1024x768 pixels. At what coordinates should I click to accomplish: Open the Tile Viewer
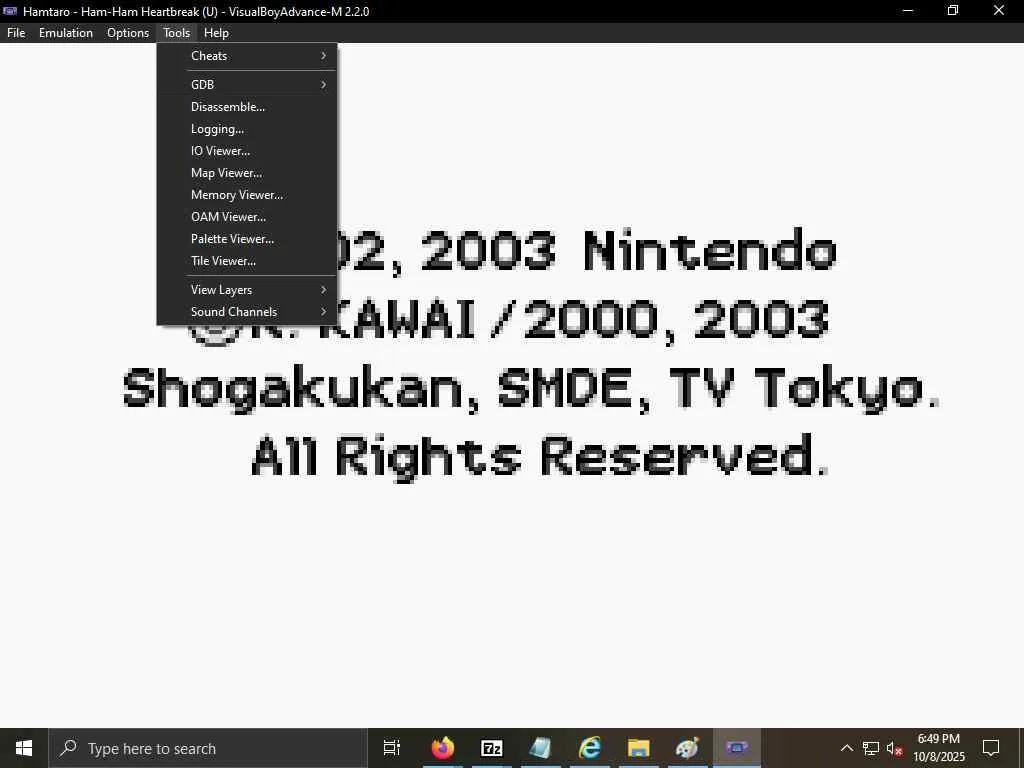[247, 261]
